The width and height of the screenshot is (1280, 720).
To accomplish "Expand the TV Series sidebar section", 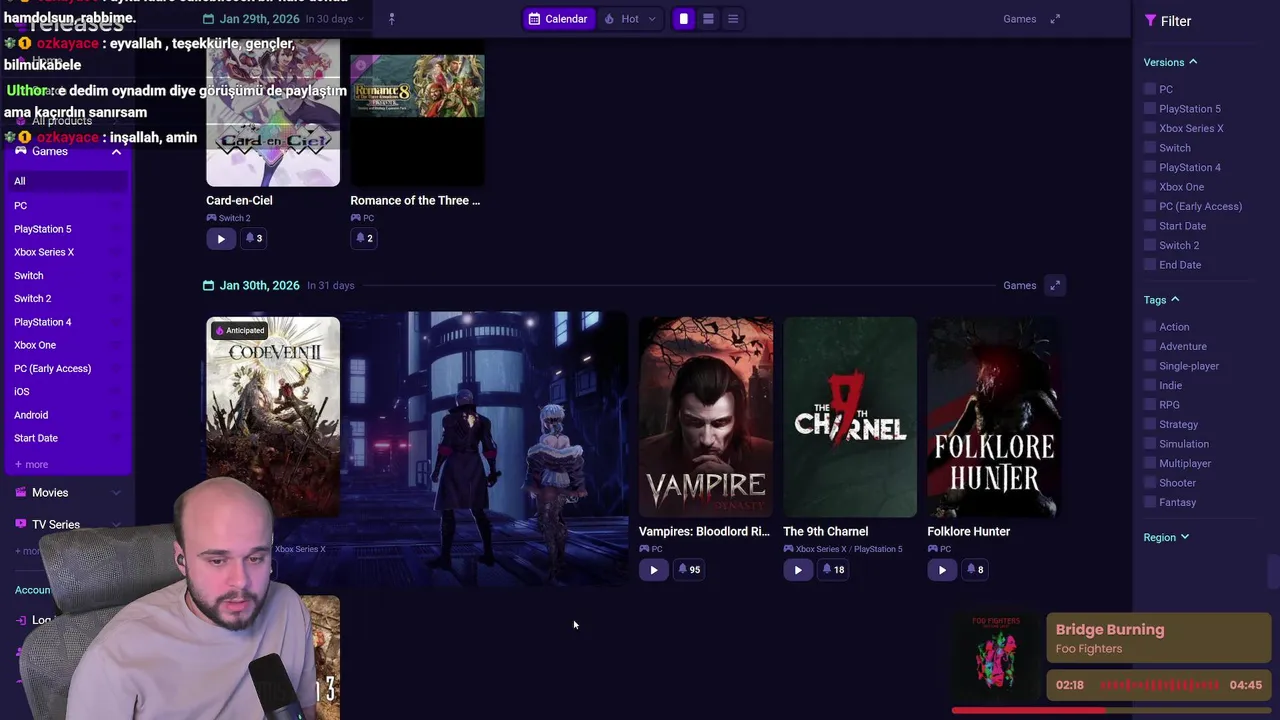I will tap(116, 524).
